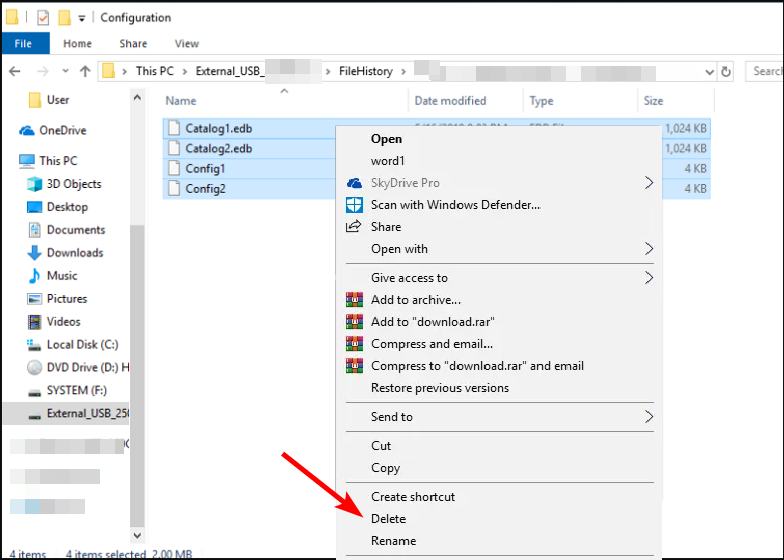This screenshot has height=560, width=784.
Task: Open Local Disk (C:) in navigation pane
Action: pos(72,344)
